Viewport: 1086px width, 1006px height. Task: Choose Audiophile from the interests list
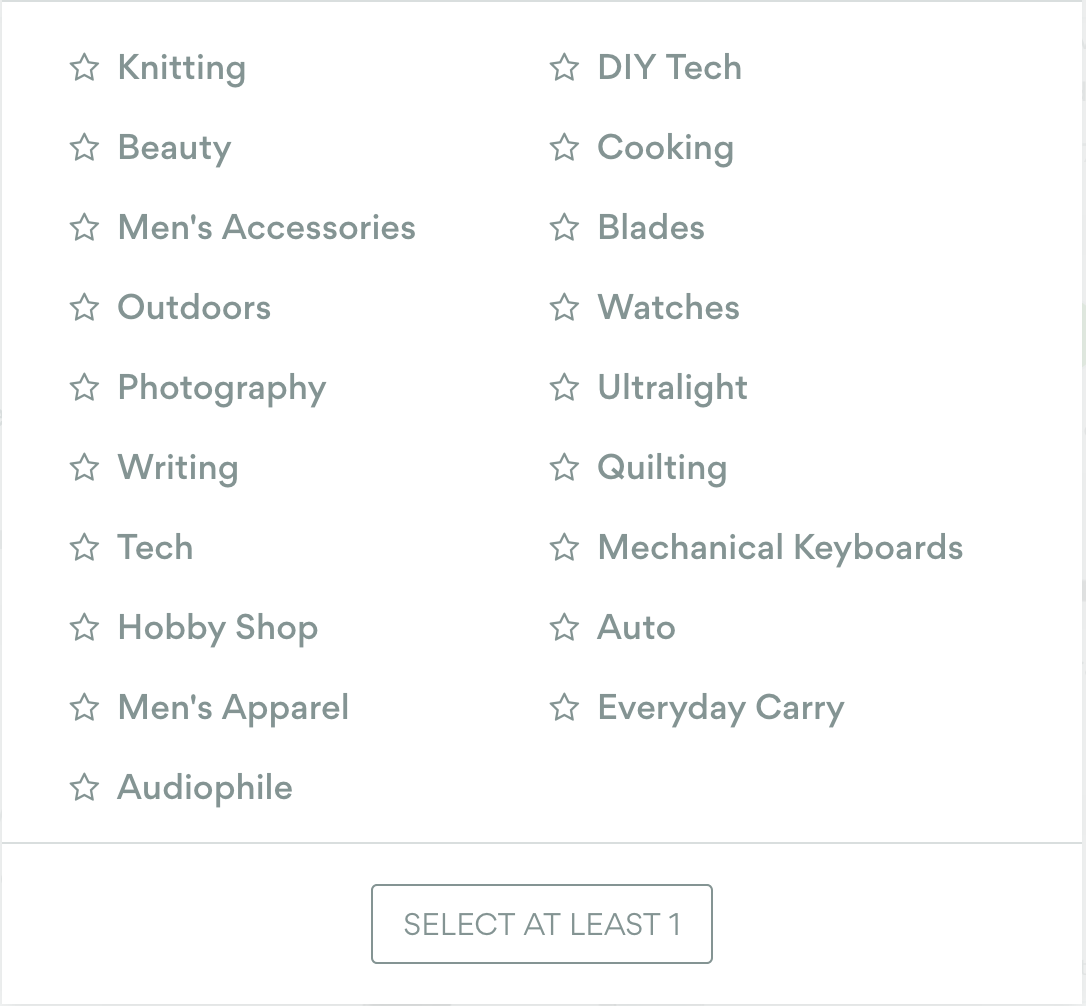205,788
